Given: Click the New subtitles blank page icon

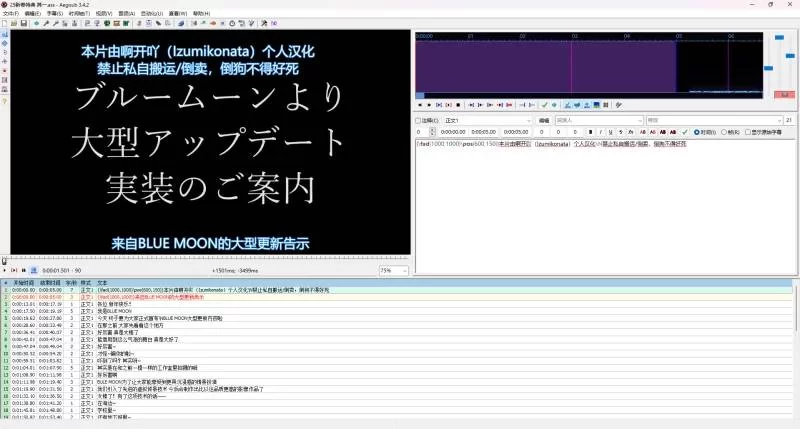Looking at the screenshot, I should [5, 23].
